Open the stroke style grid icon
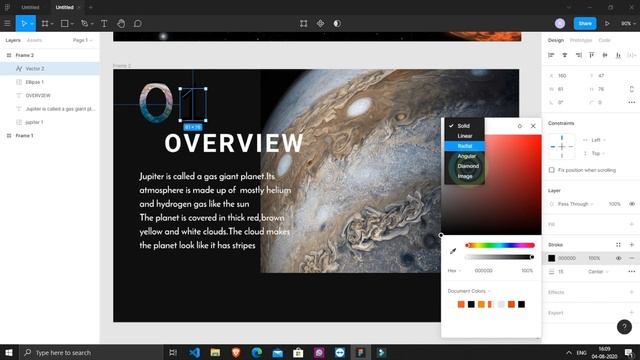Screen dimensions: 640x360 (618, 245)
